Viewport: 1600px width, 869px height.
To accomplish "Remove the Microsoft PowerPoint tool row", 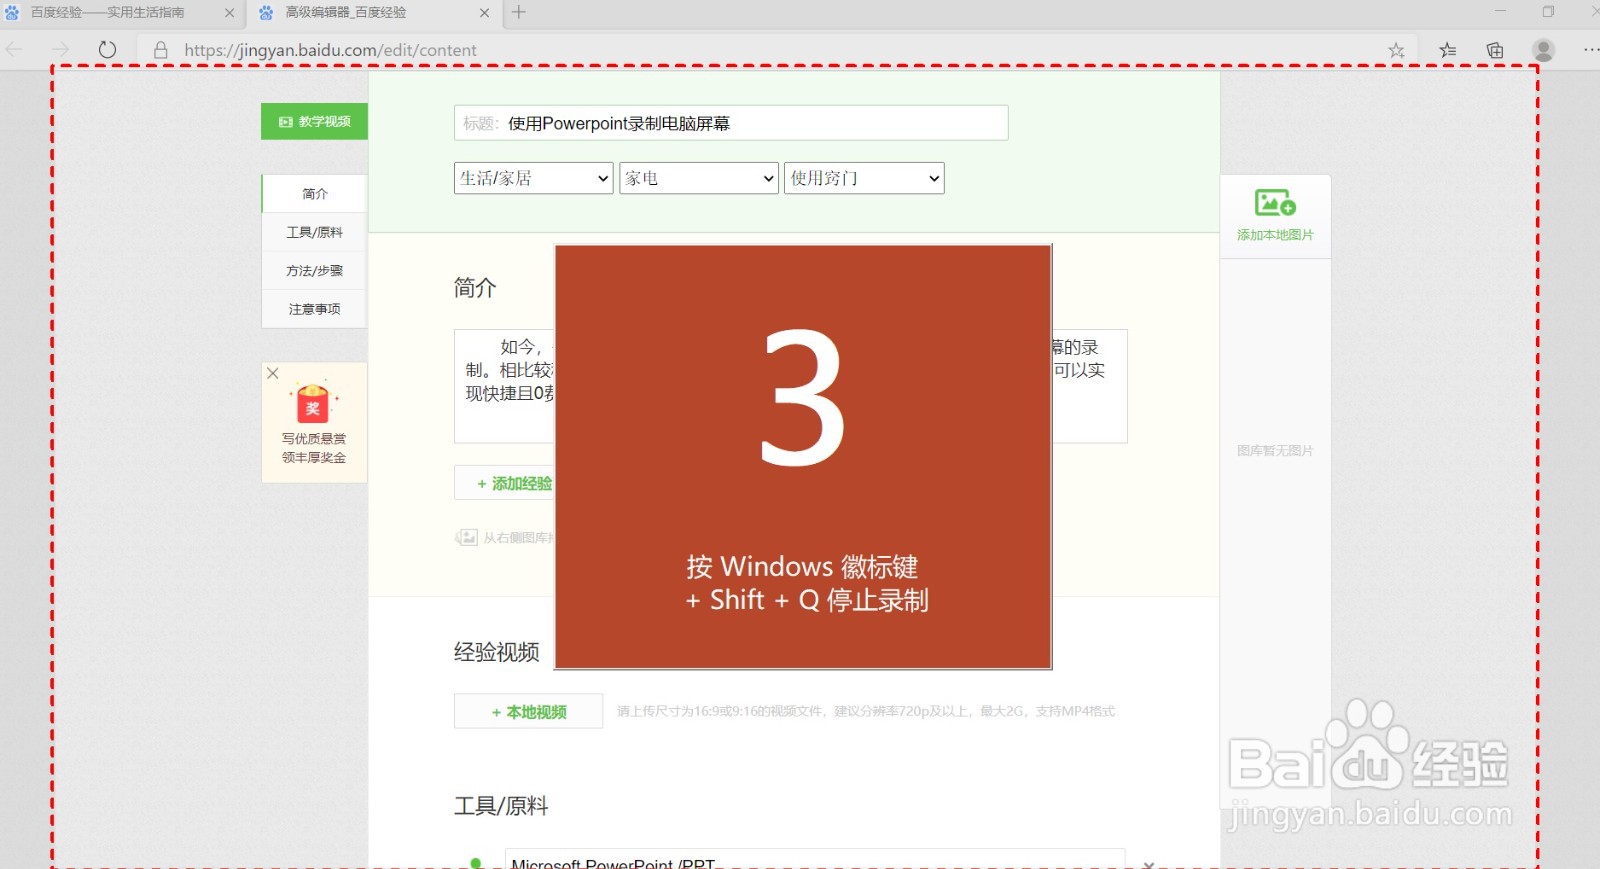I will tap(1149, 864).
